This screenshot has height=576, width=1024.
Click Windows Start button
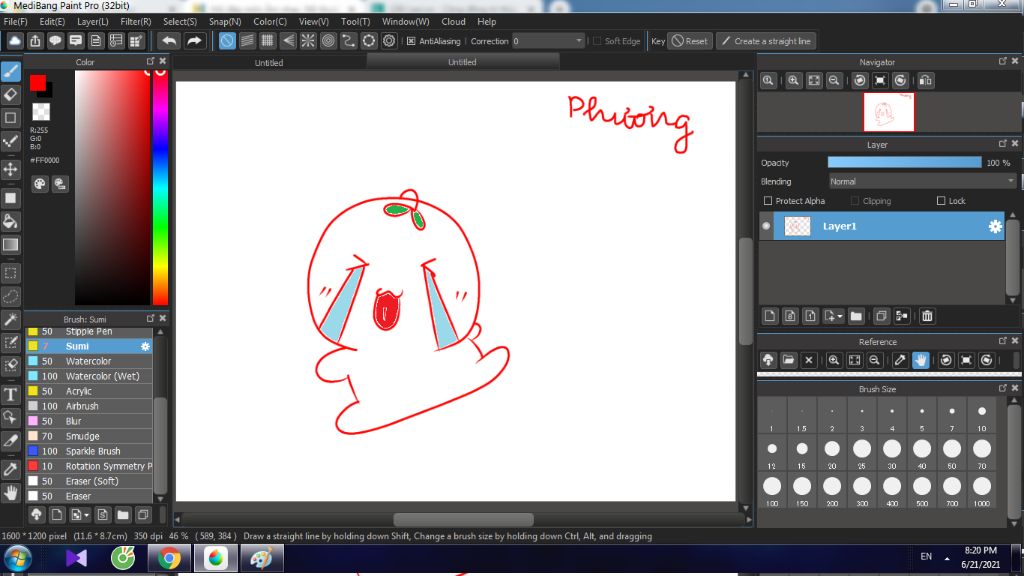coord(17,560)
